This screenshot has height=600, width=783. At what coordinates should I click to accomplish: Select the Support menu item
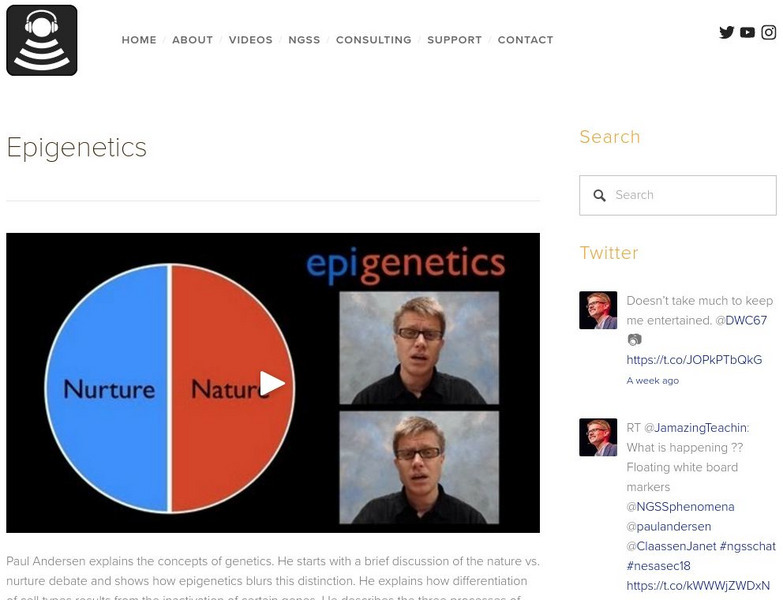[x=454, y=40]
